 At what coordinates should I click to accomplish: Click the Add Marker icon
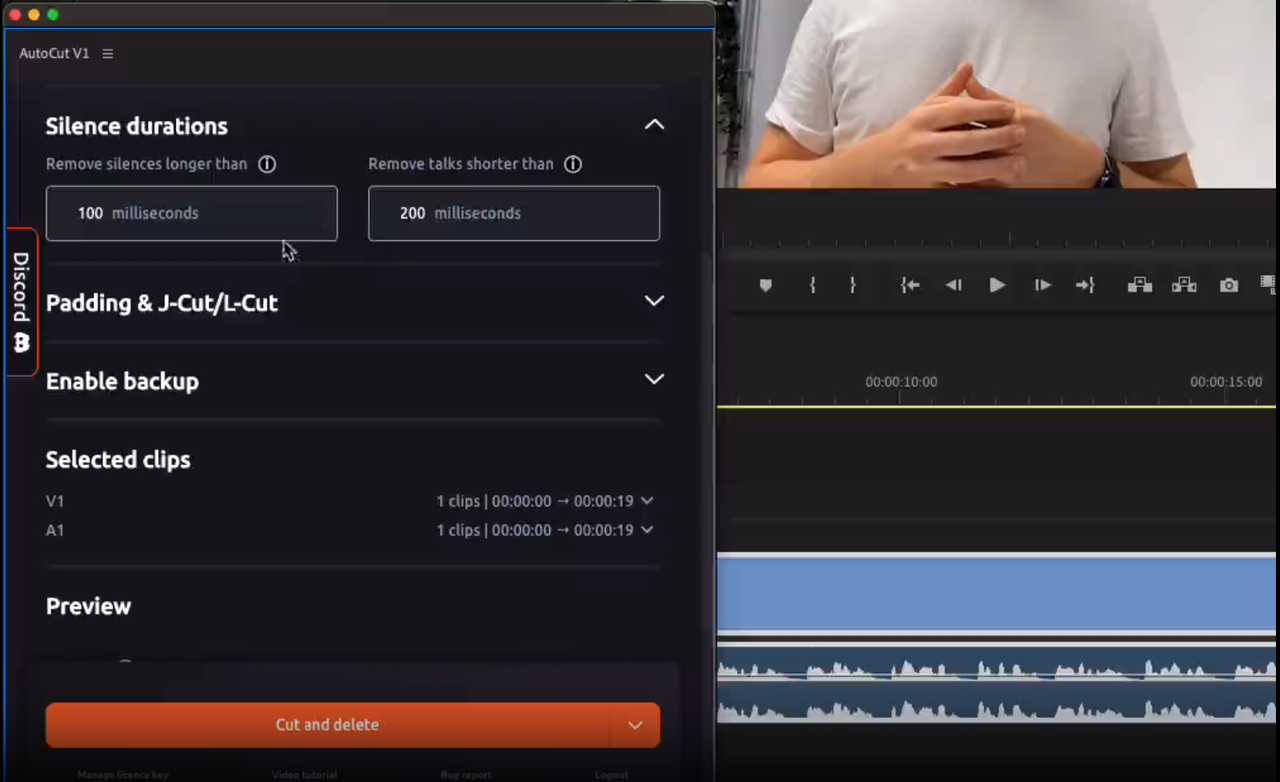click(766, 286)
